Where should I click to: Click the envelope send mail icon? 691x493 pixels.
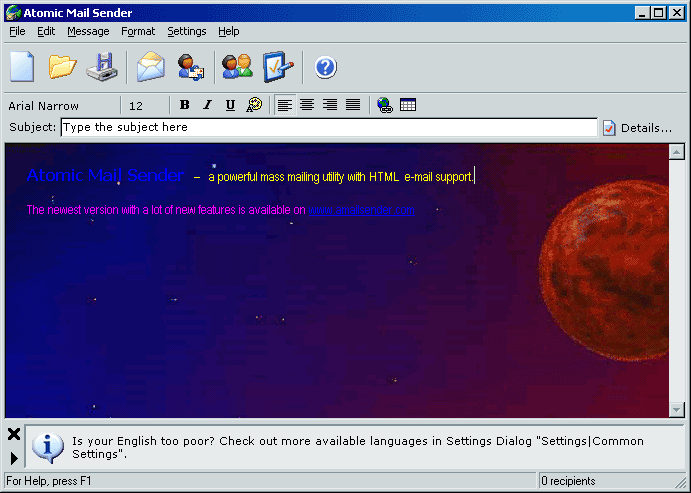151,67
